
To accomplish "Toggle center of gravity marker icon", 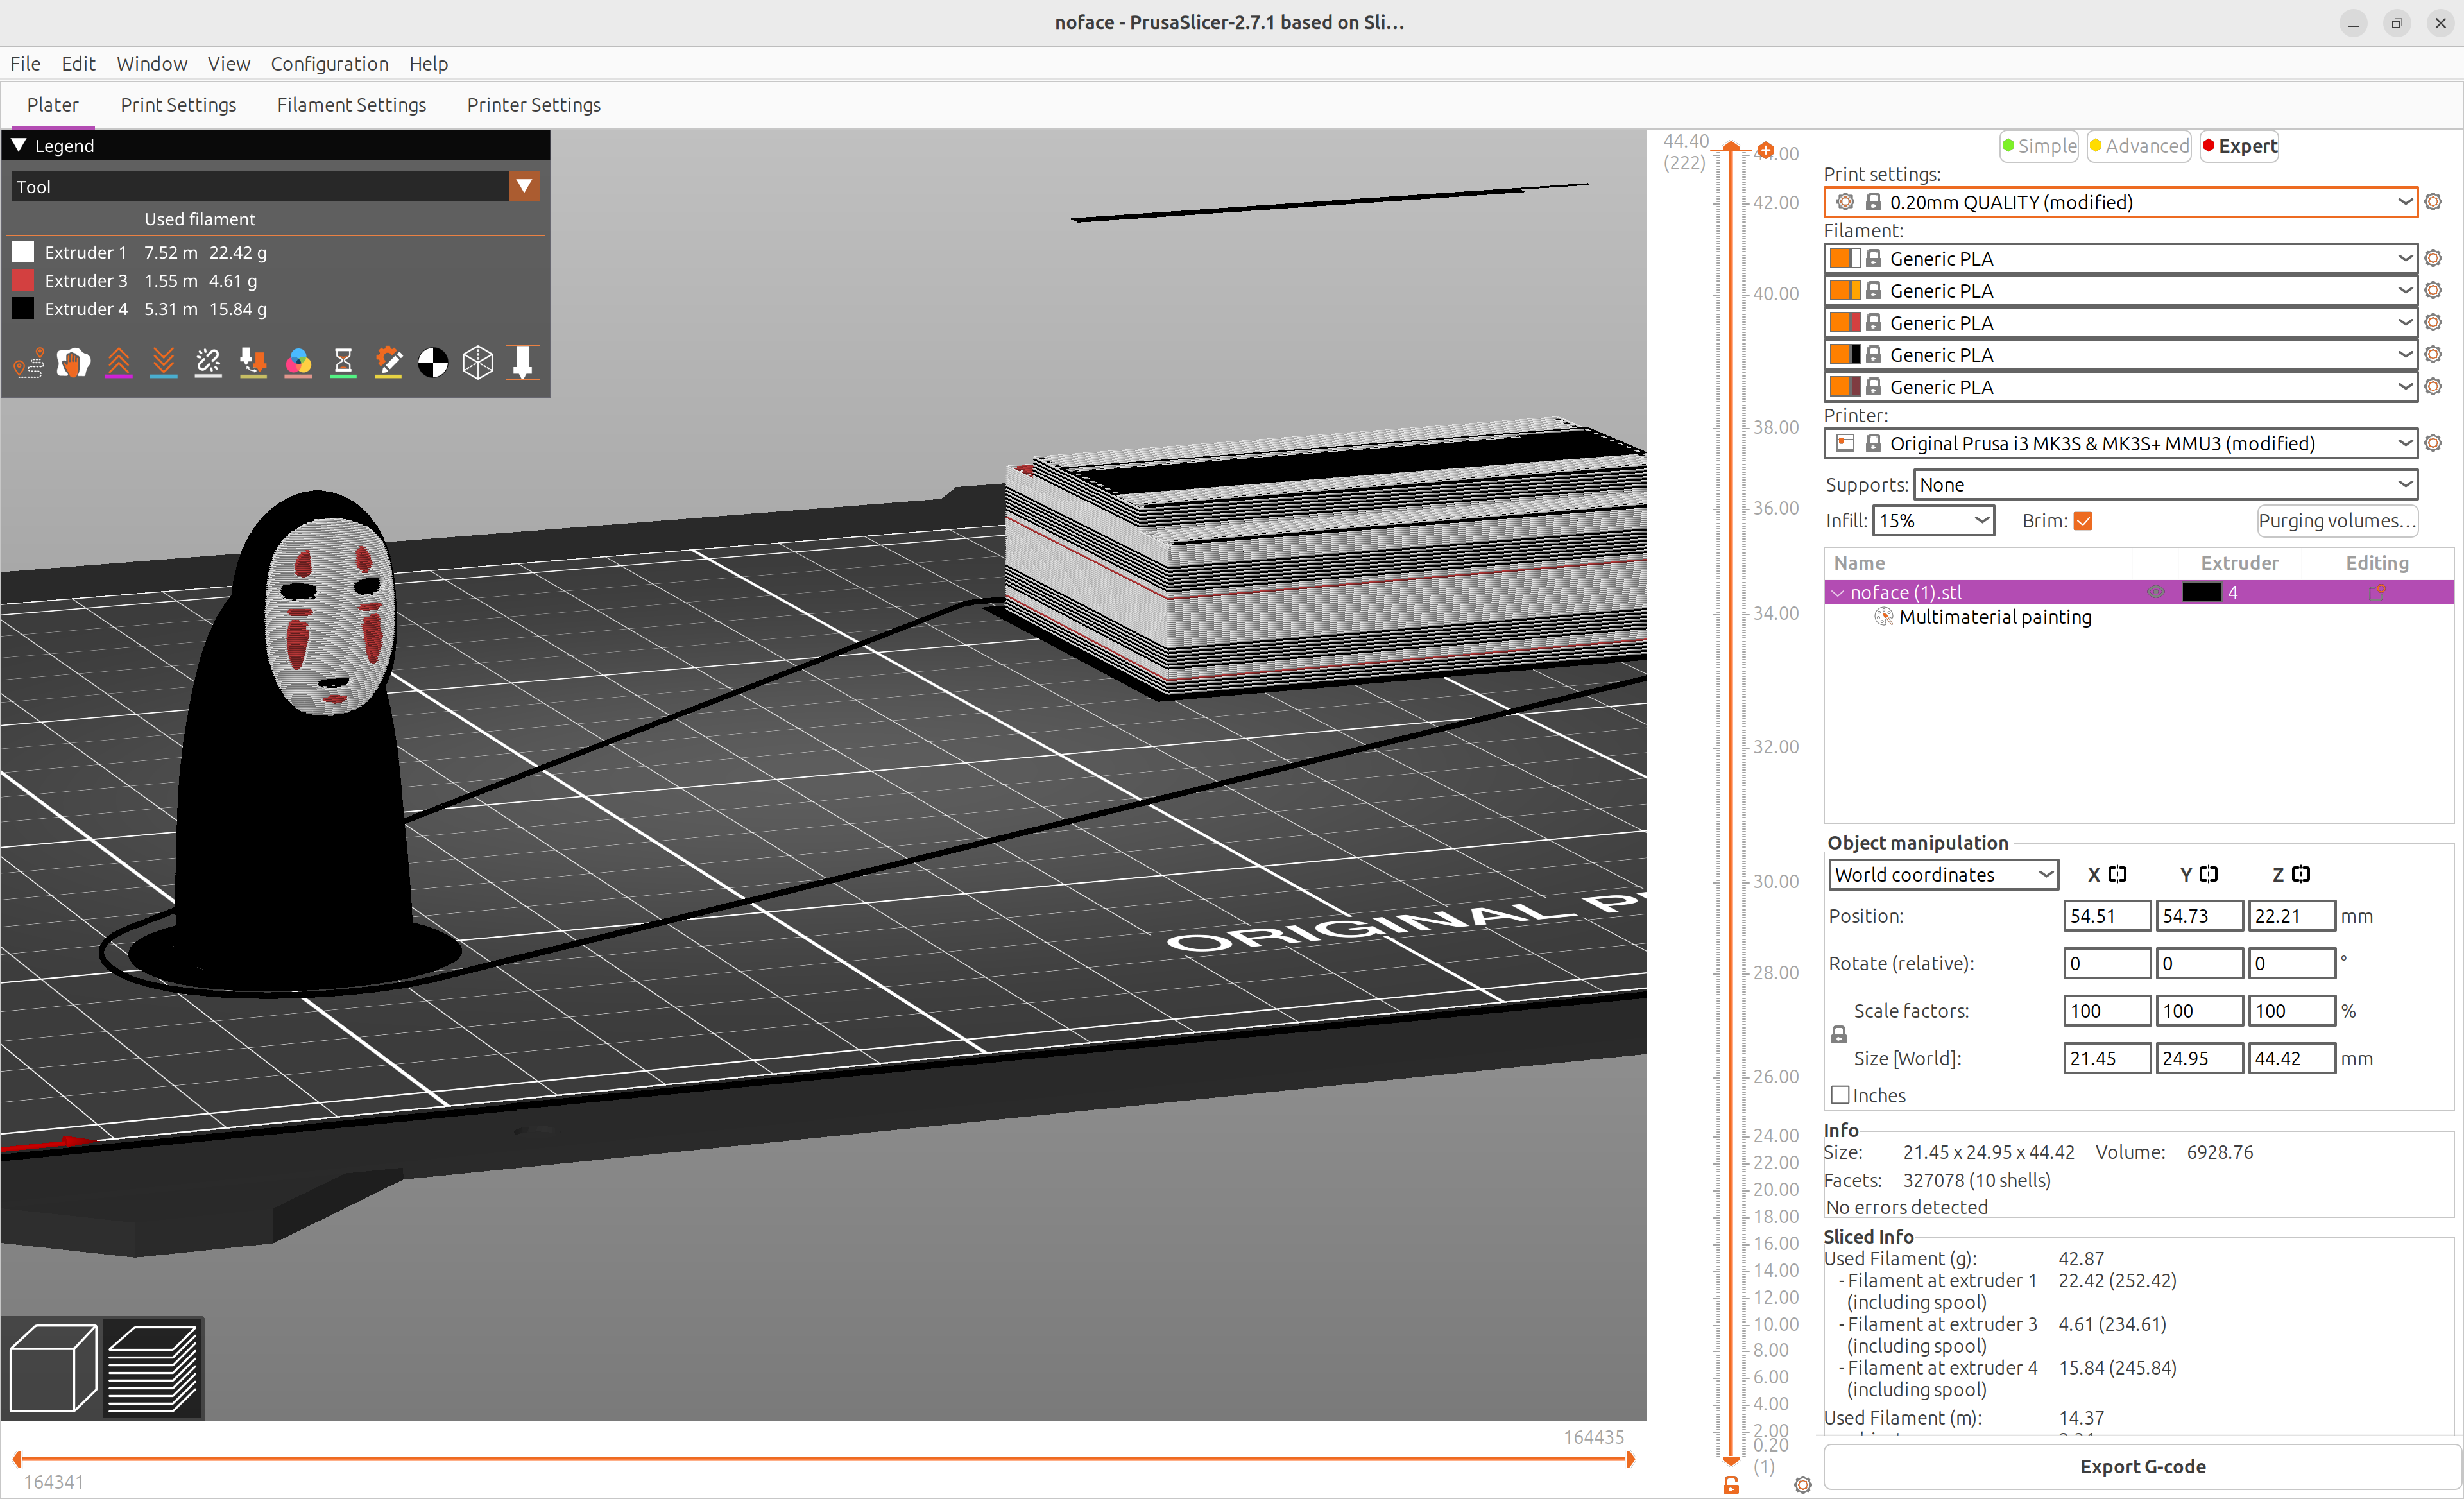I will [433, 363].
